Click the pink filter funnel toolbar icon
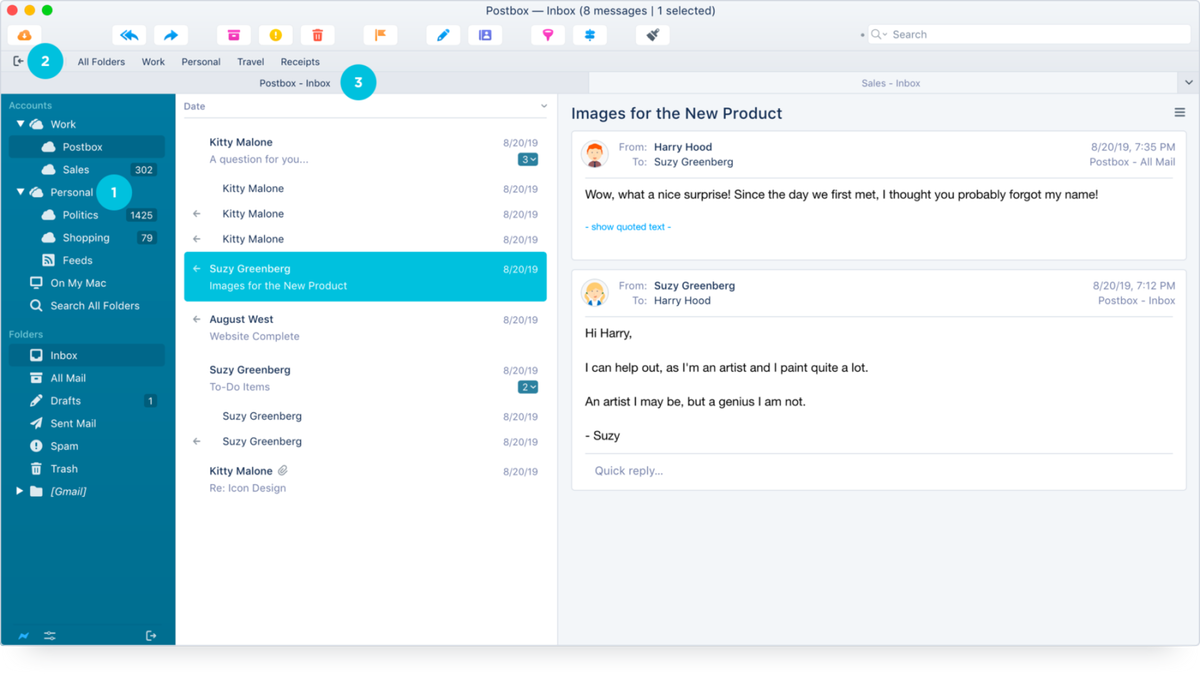This screenshot has height=676, width=1200. [x=548, y=35]
